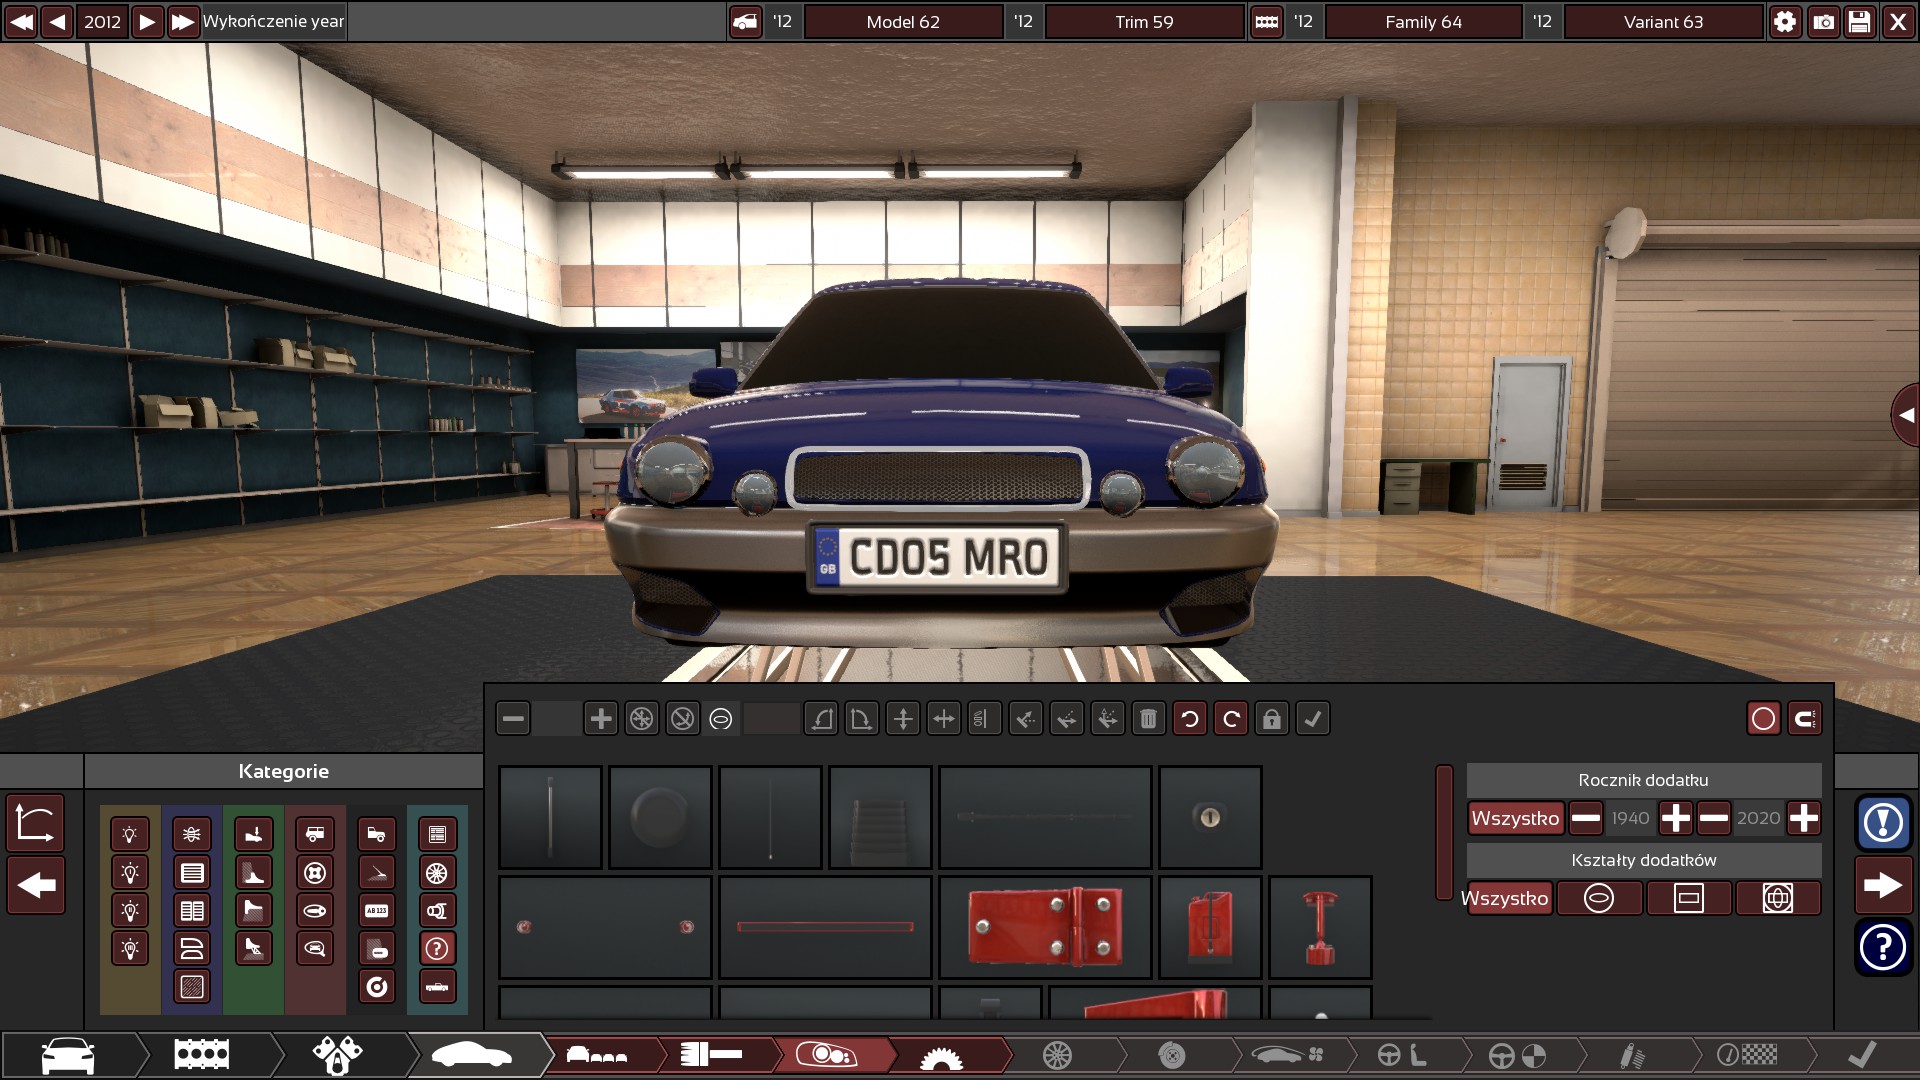Image resolution: width=1920 pixels, height=1080 pixels.
Task: Click the left arrow back button
Action: [36, 885]
